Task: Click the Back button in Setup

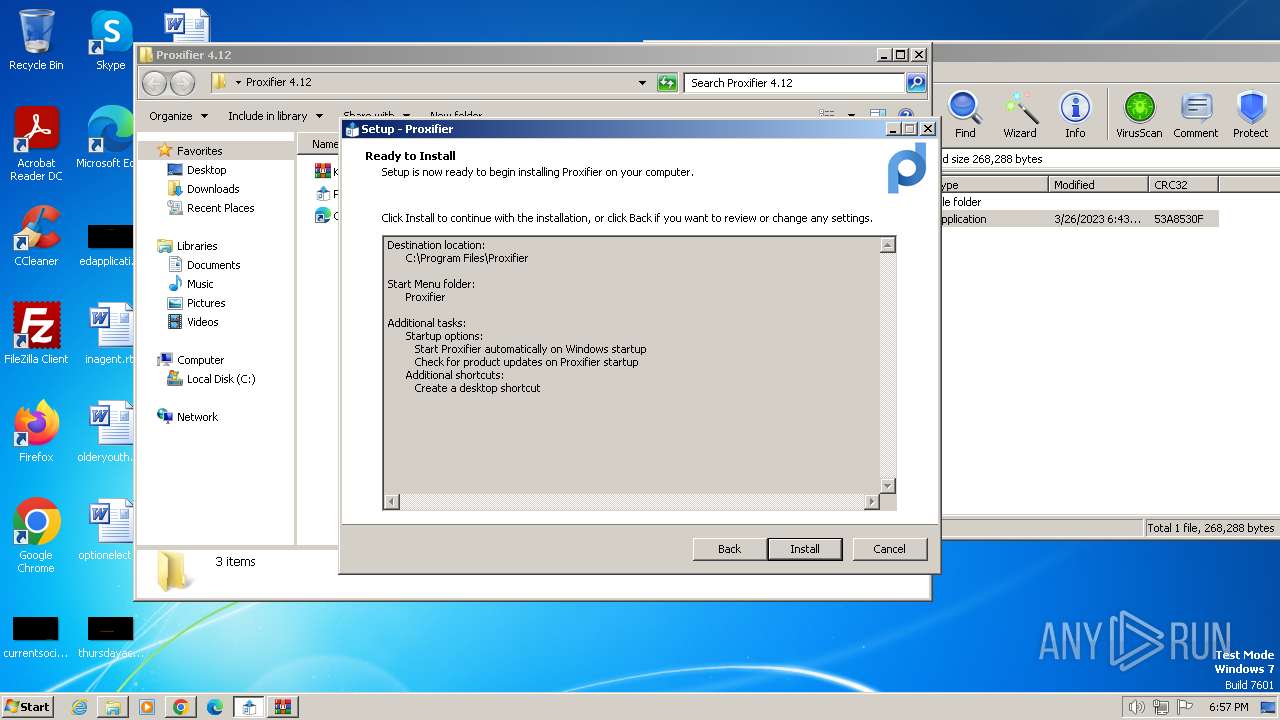Action: click(729, 549)
